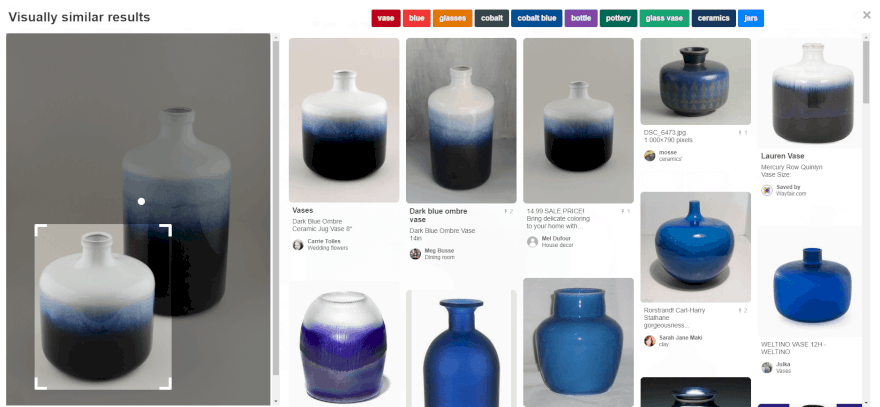Filter by the "cobalt blue" tag
The image size is (880, 407).
click(537, 18)
